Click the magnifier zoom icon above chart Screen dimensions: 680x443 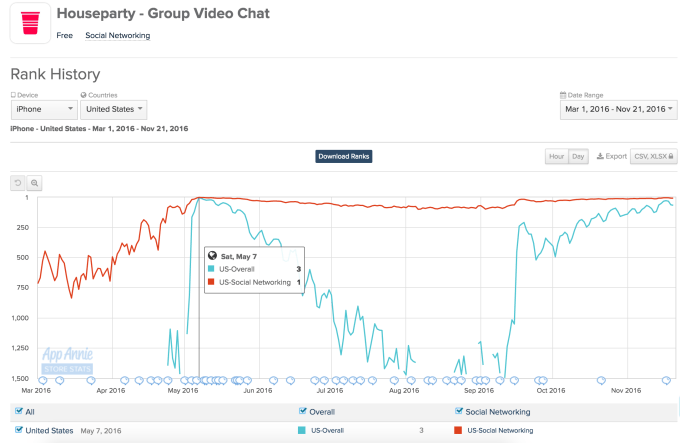point(34,183)
